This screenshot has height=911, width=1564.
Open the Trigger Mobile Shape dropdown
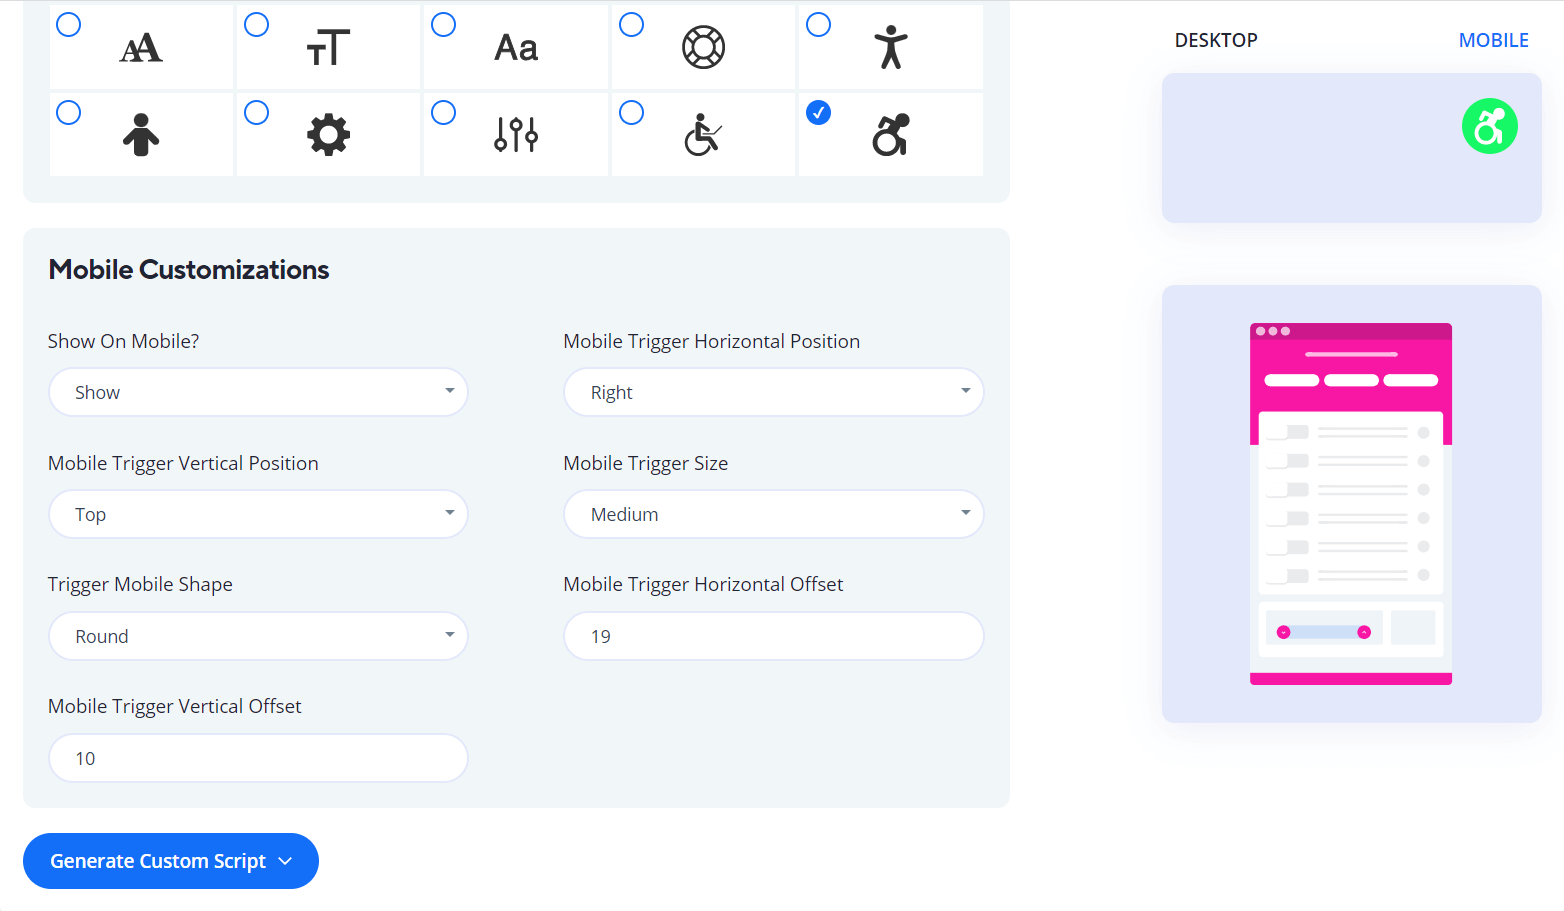click(x=258, y=637)
